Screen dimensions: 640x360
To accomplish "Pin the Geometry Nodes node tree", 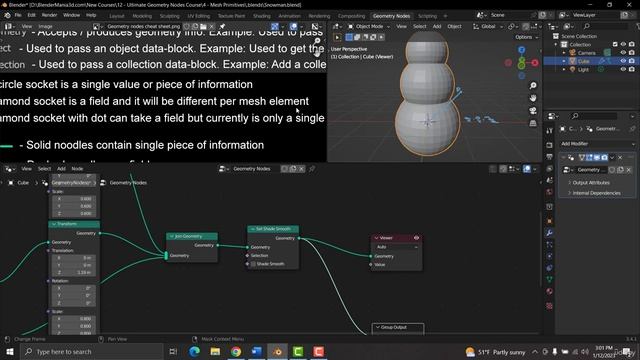I will (312, 169).
